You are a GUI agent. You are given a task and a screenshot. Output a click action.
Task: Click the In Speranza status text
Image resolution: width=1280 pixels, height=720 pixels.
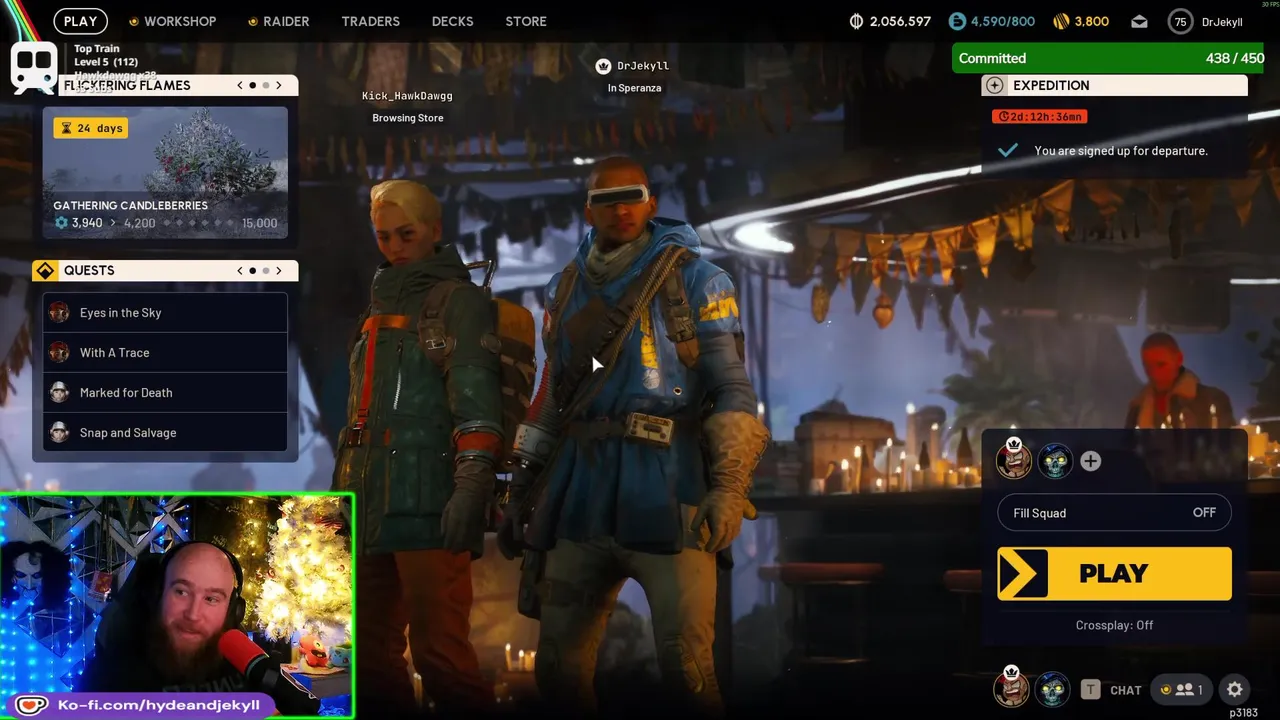[634, 88]
